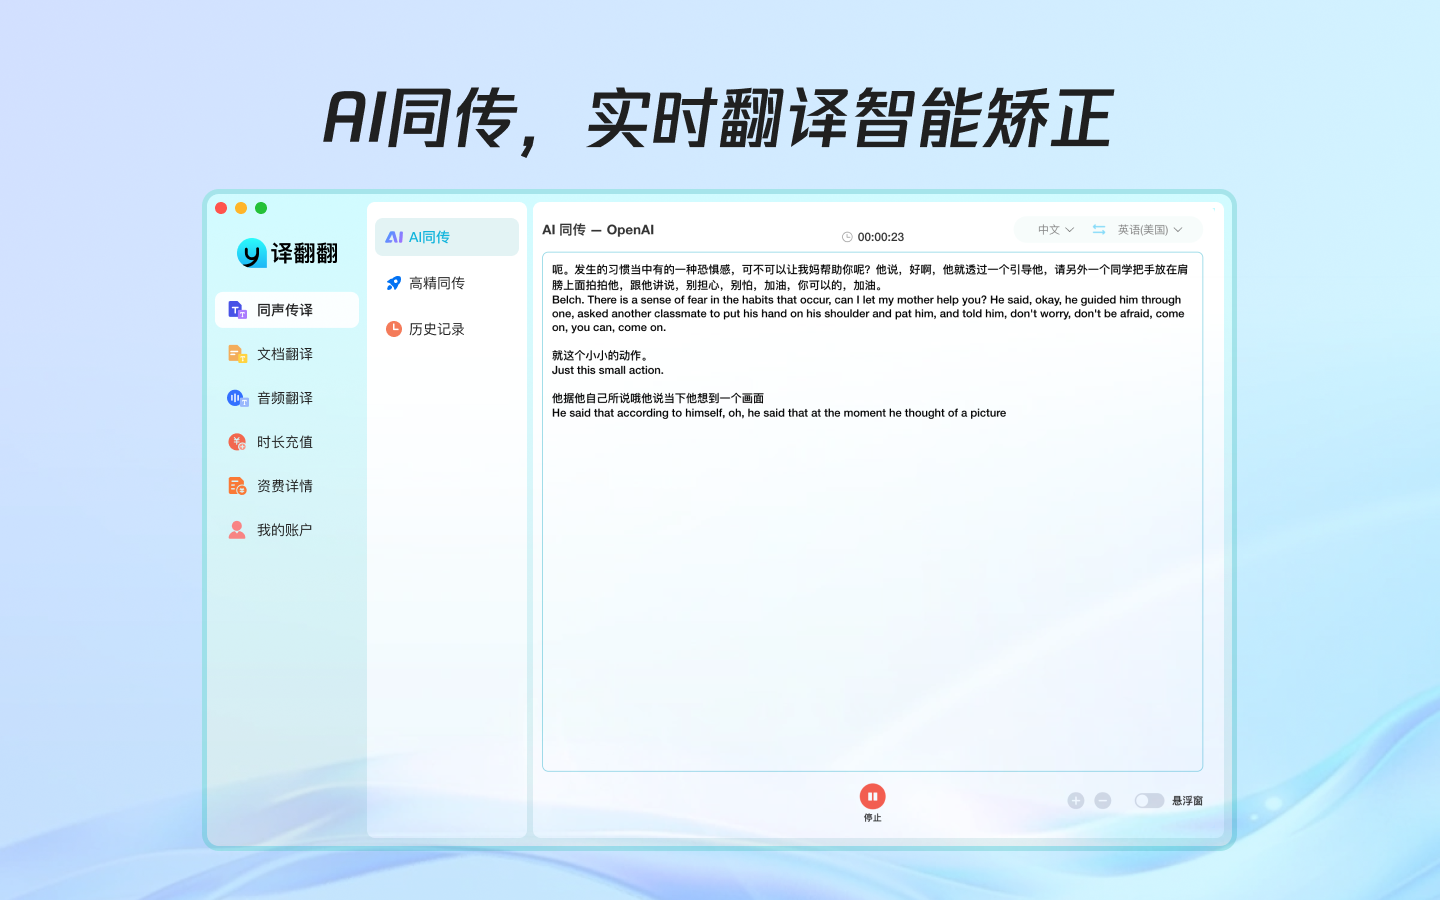Click the clock icon for 历史记录
The image size is (1440, 900).
(394, 329)
